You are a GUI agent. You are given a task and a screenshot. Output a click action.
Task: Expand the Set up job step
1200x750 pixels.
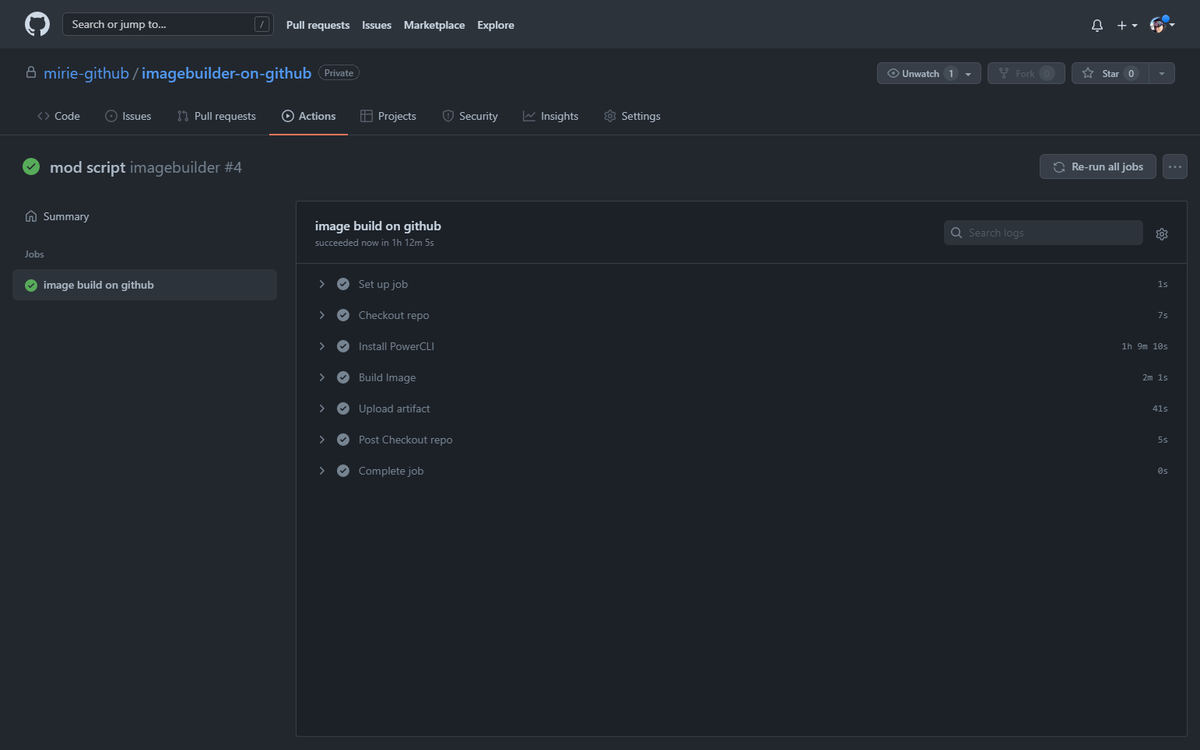tap(322, 284)
